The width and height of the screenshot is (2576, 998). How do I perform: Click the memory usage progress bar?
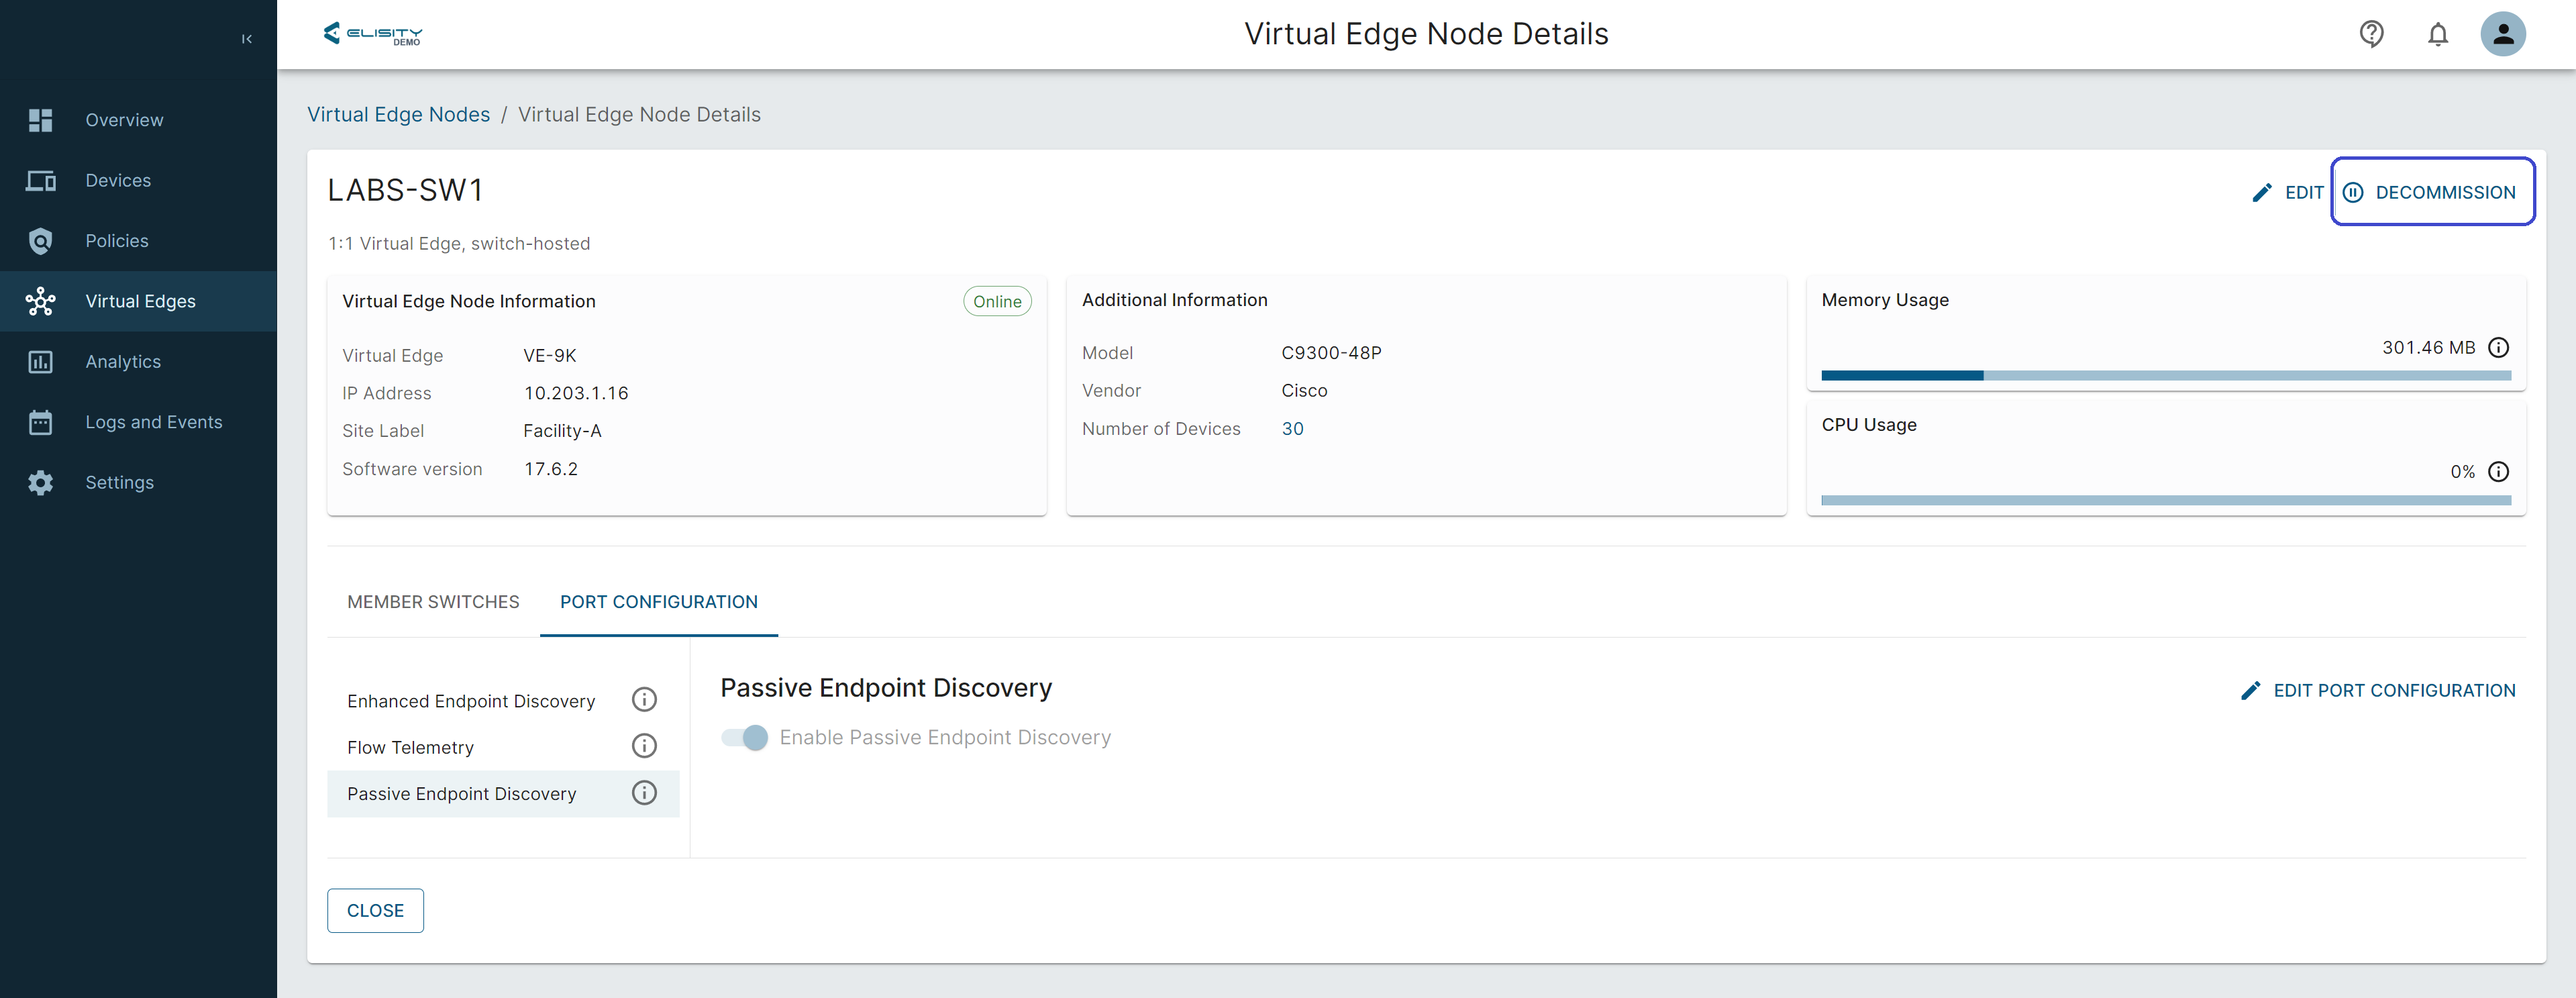[x=2165, y=376]
